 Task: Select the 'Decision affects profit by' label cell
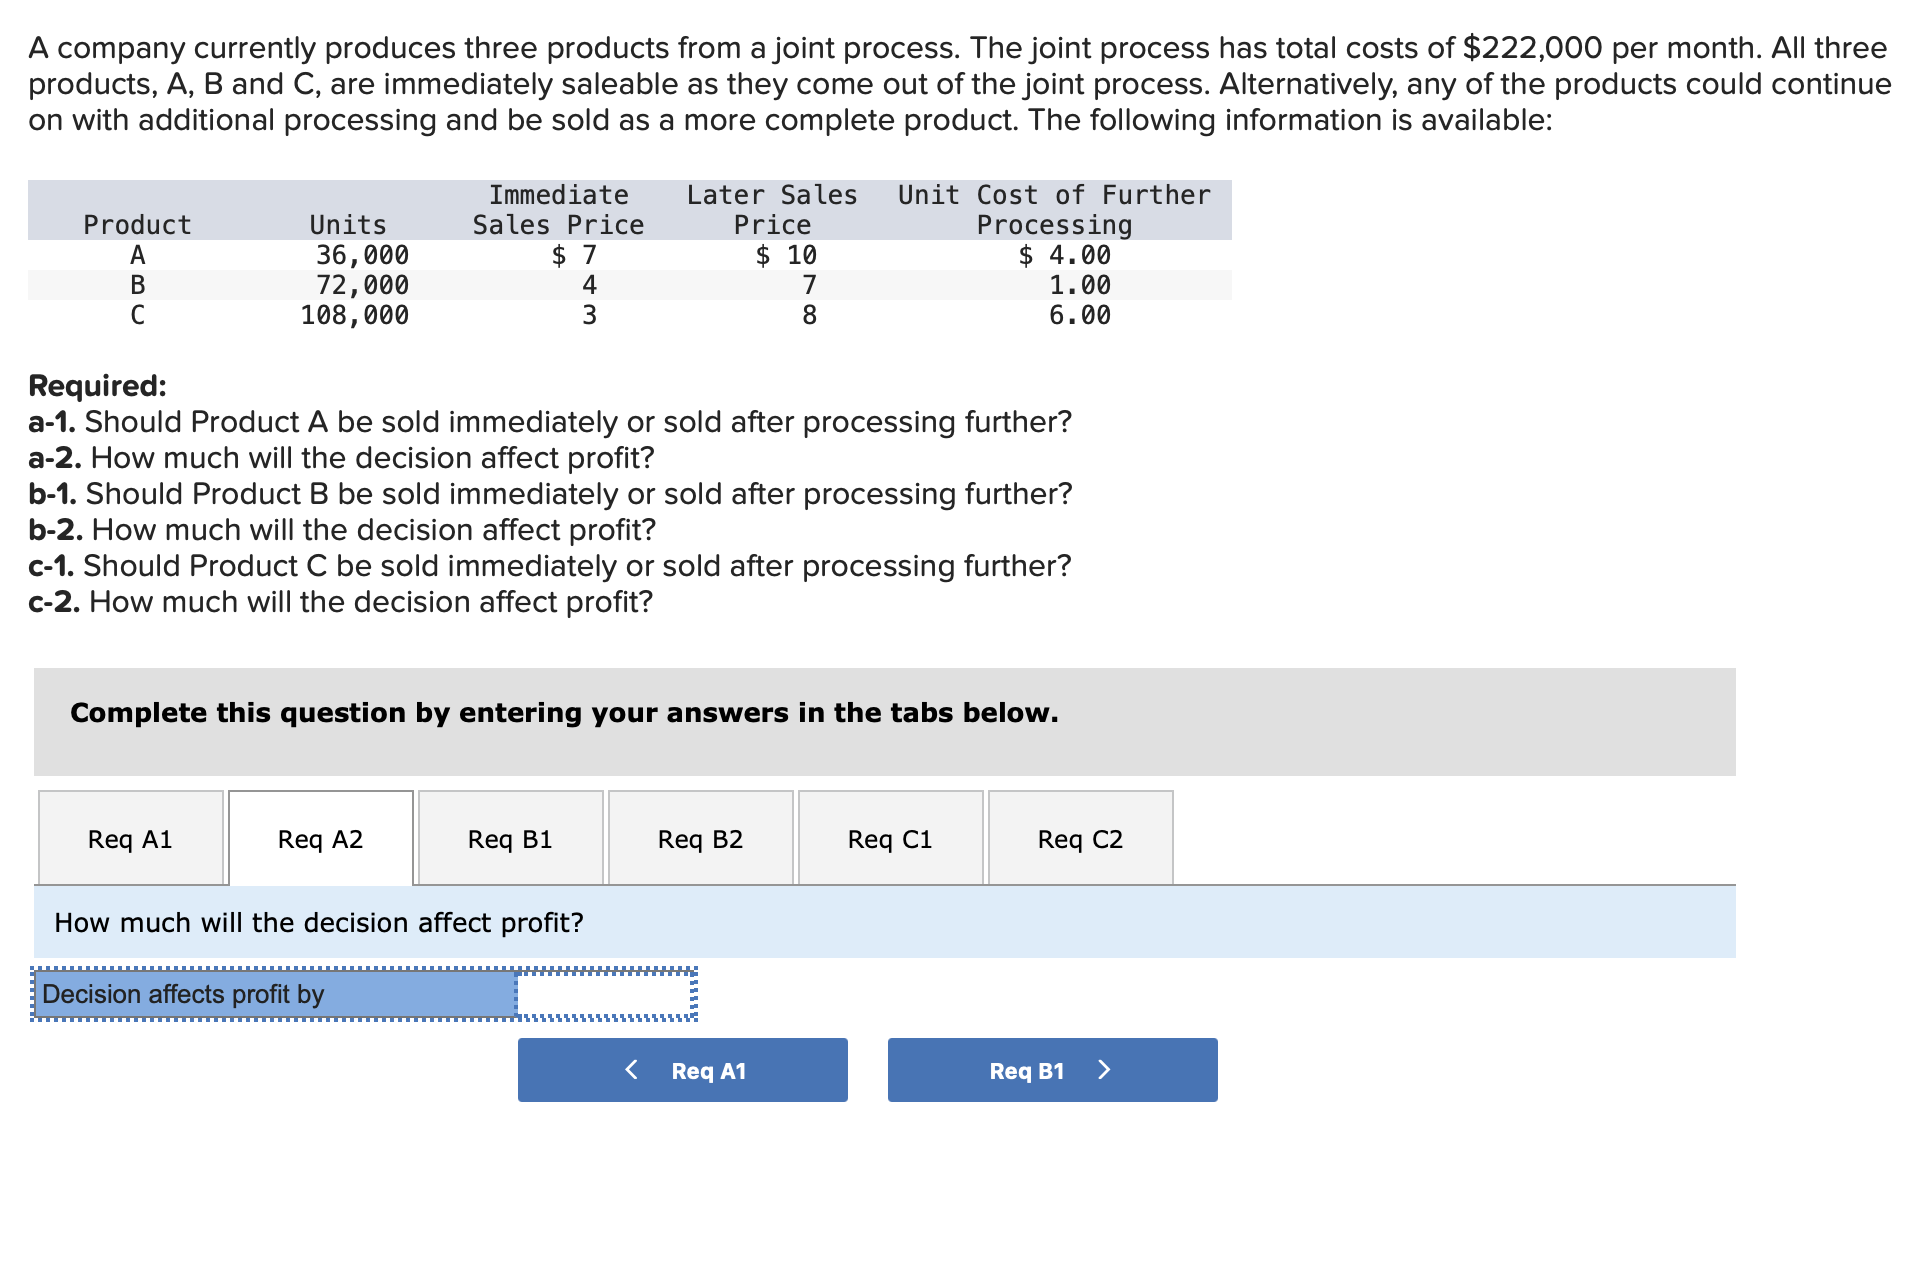click(x=275, y=993)
